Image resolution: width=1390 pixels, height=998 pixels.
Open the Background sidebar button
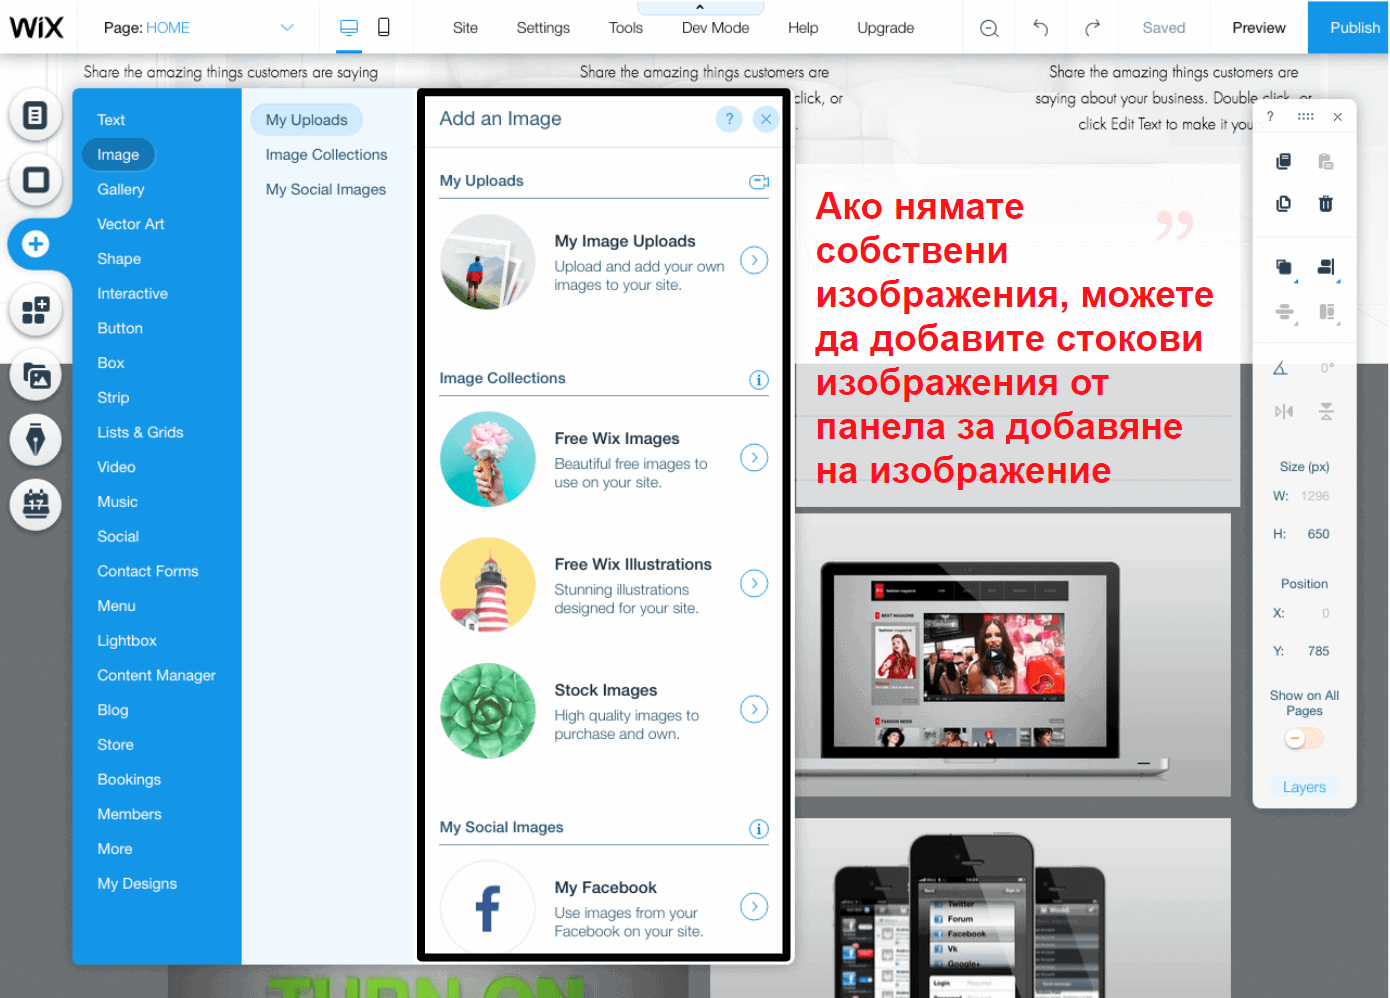pos(35,180)
